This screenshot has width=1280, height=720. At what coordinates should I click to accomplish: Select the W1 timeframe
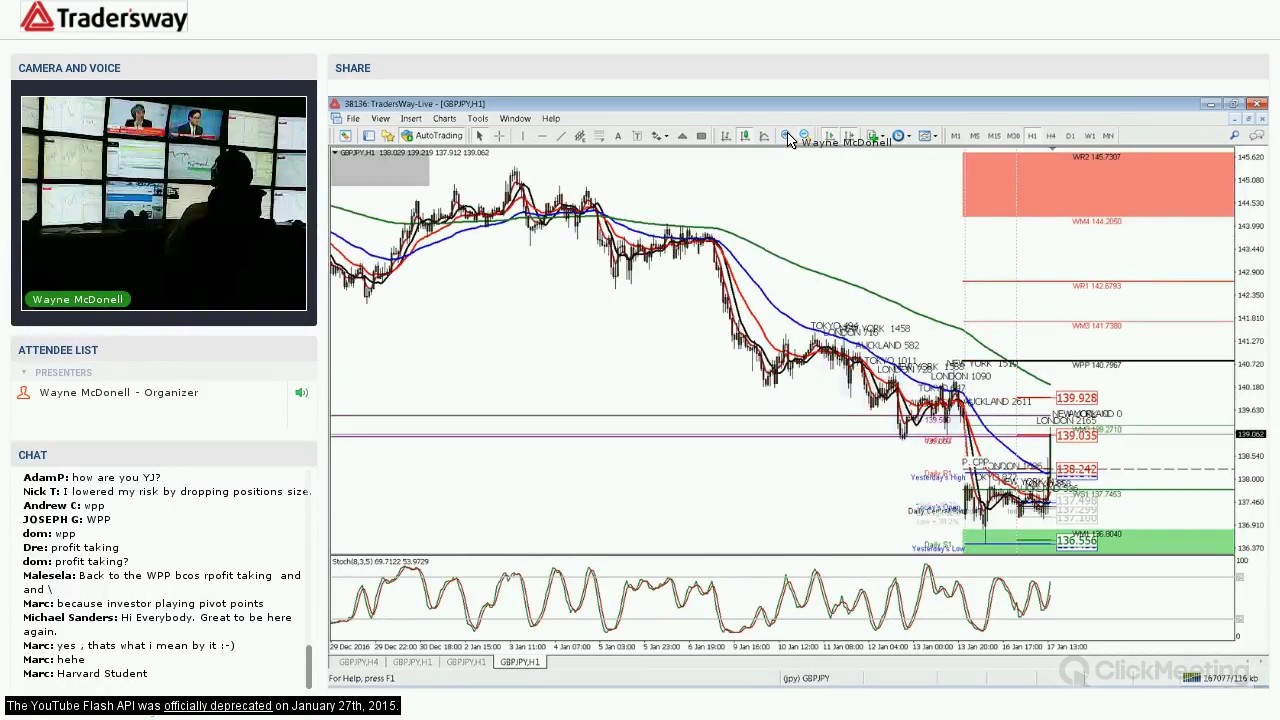(x=1090, y=136)
